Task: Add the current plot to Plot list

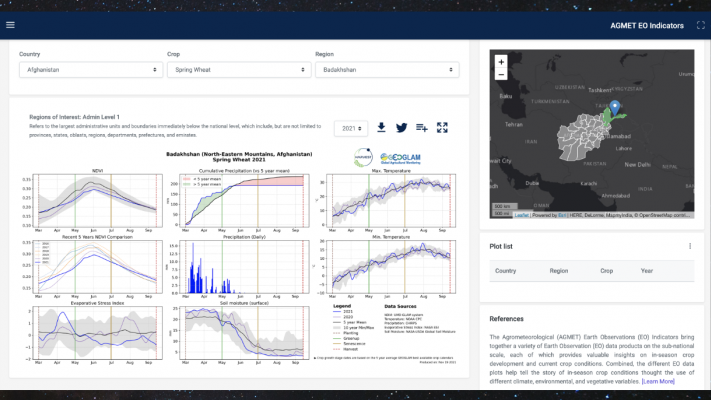Action: point(422,128)
